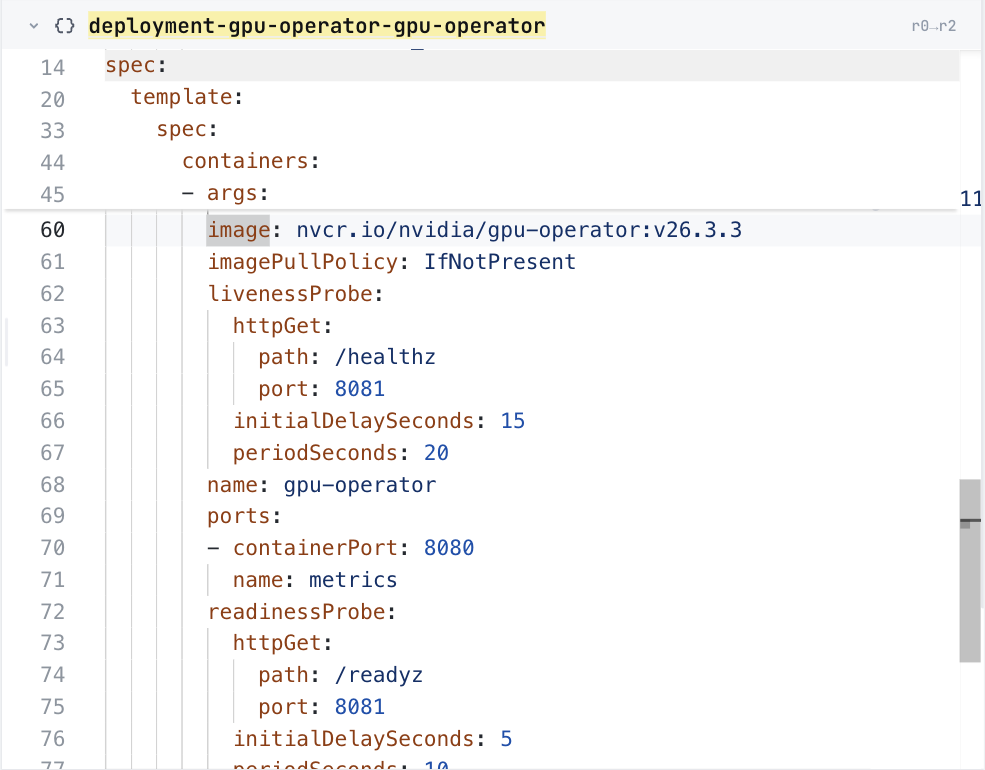Click the IfNotPresent value
This screenshot has height=770, width=985.
pos(499,262)
